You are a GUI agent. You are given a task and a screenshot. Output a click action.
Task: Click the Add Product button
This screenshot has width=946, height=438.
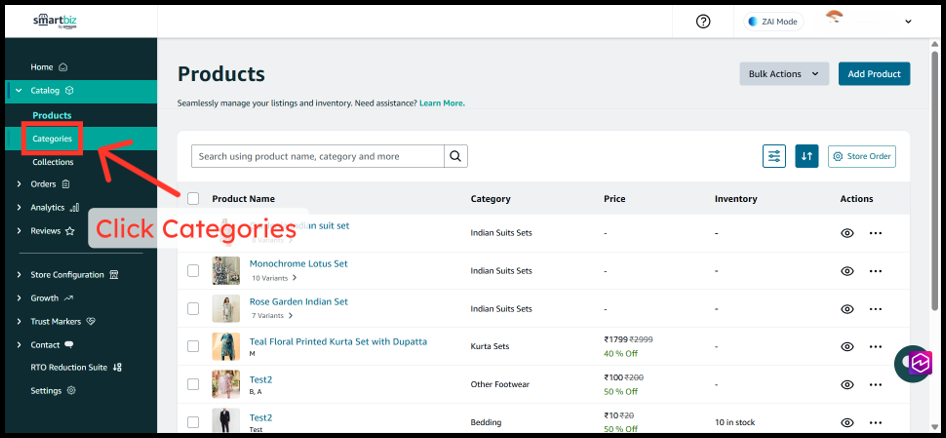pyautogui.click(x=874, y=74)
